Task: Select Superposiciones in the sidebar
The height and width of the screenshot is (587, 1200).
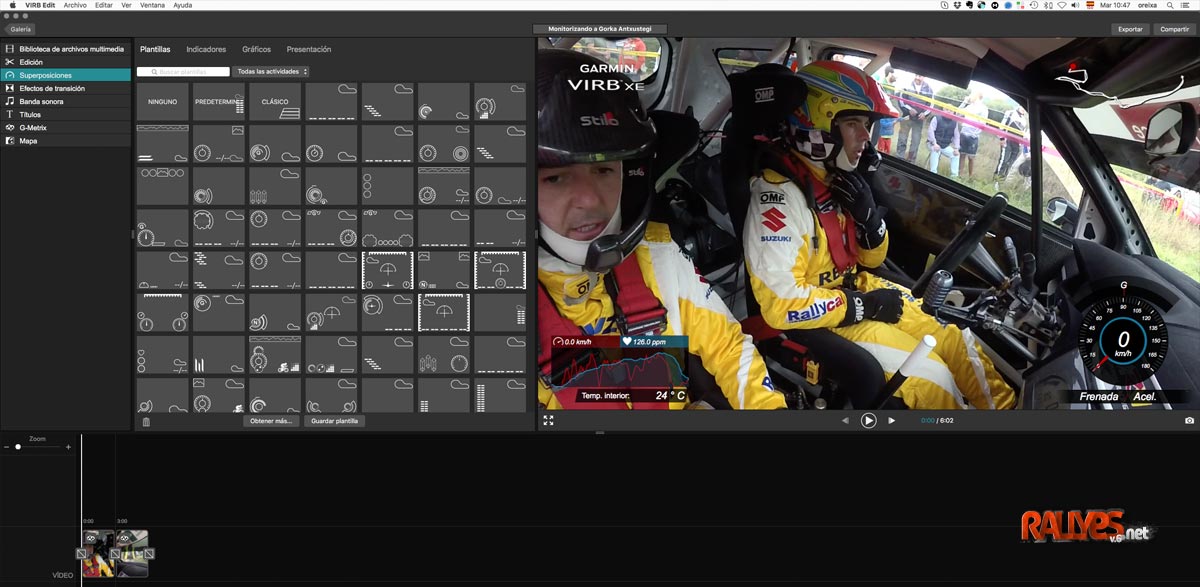Action: click(x=65, y=75)
